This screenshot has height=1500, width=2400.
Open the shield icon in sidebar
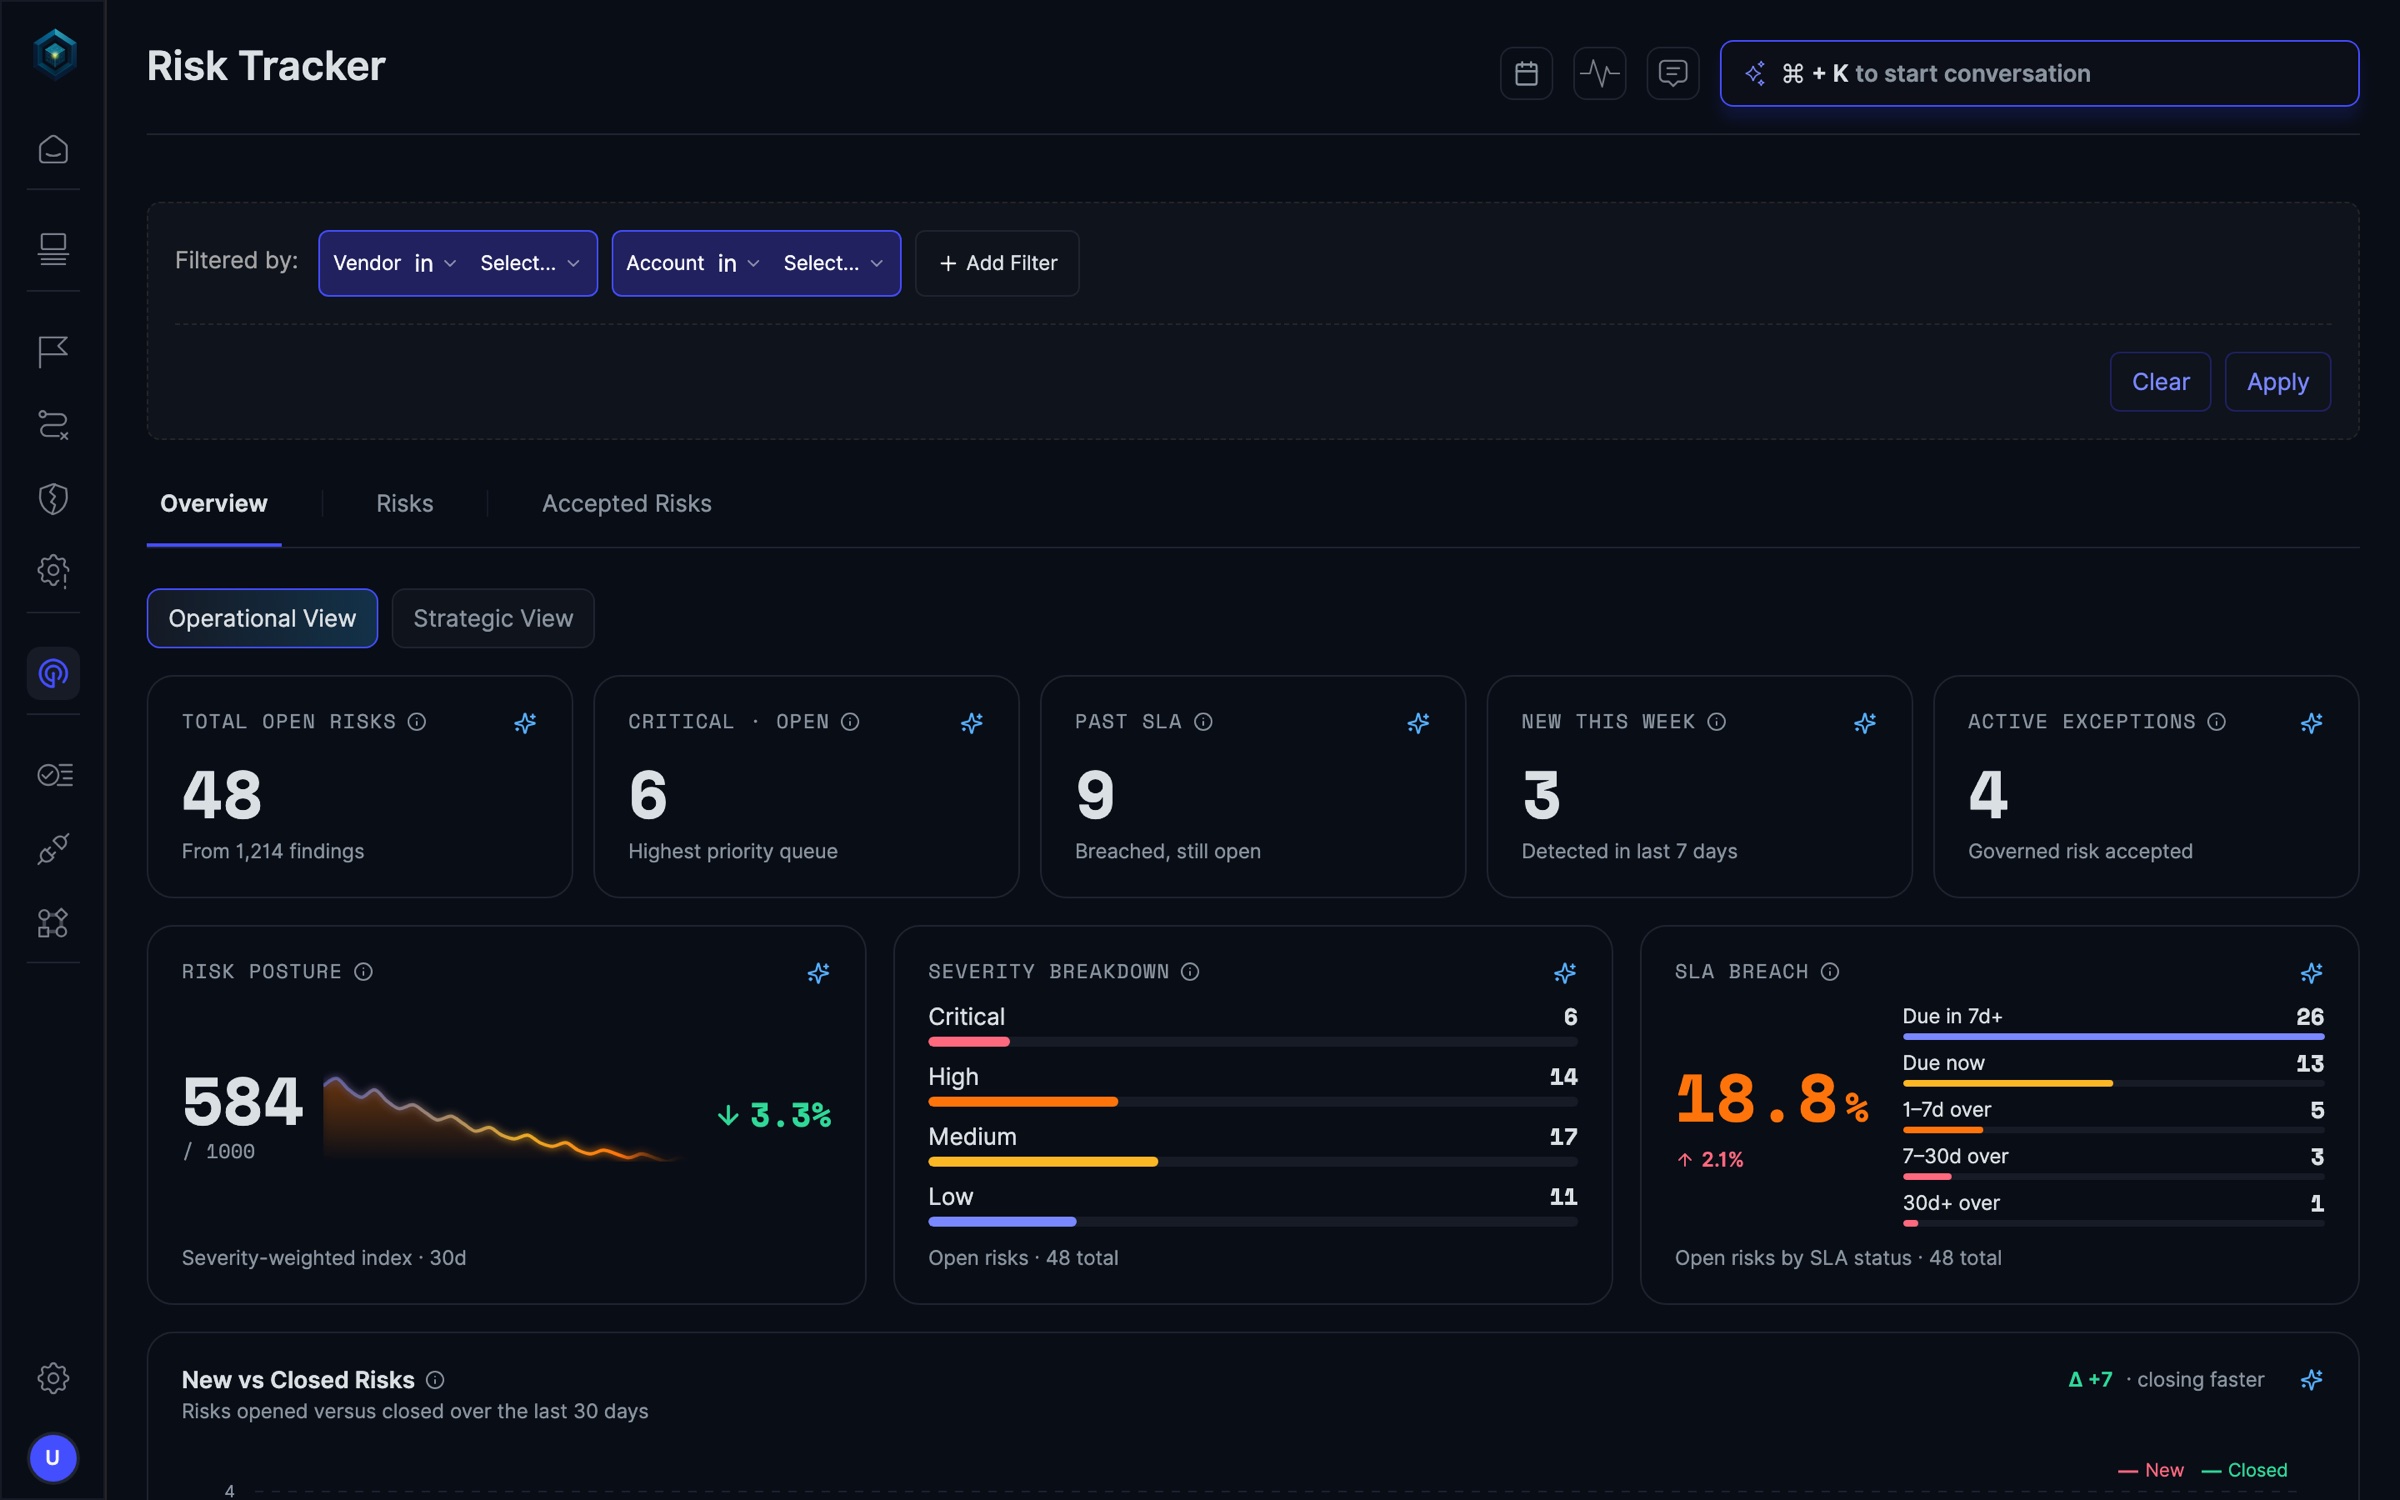[53, 498]
